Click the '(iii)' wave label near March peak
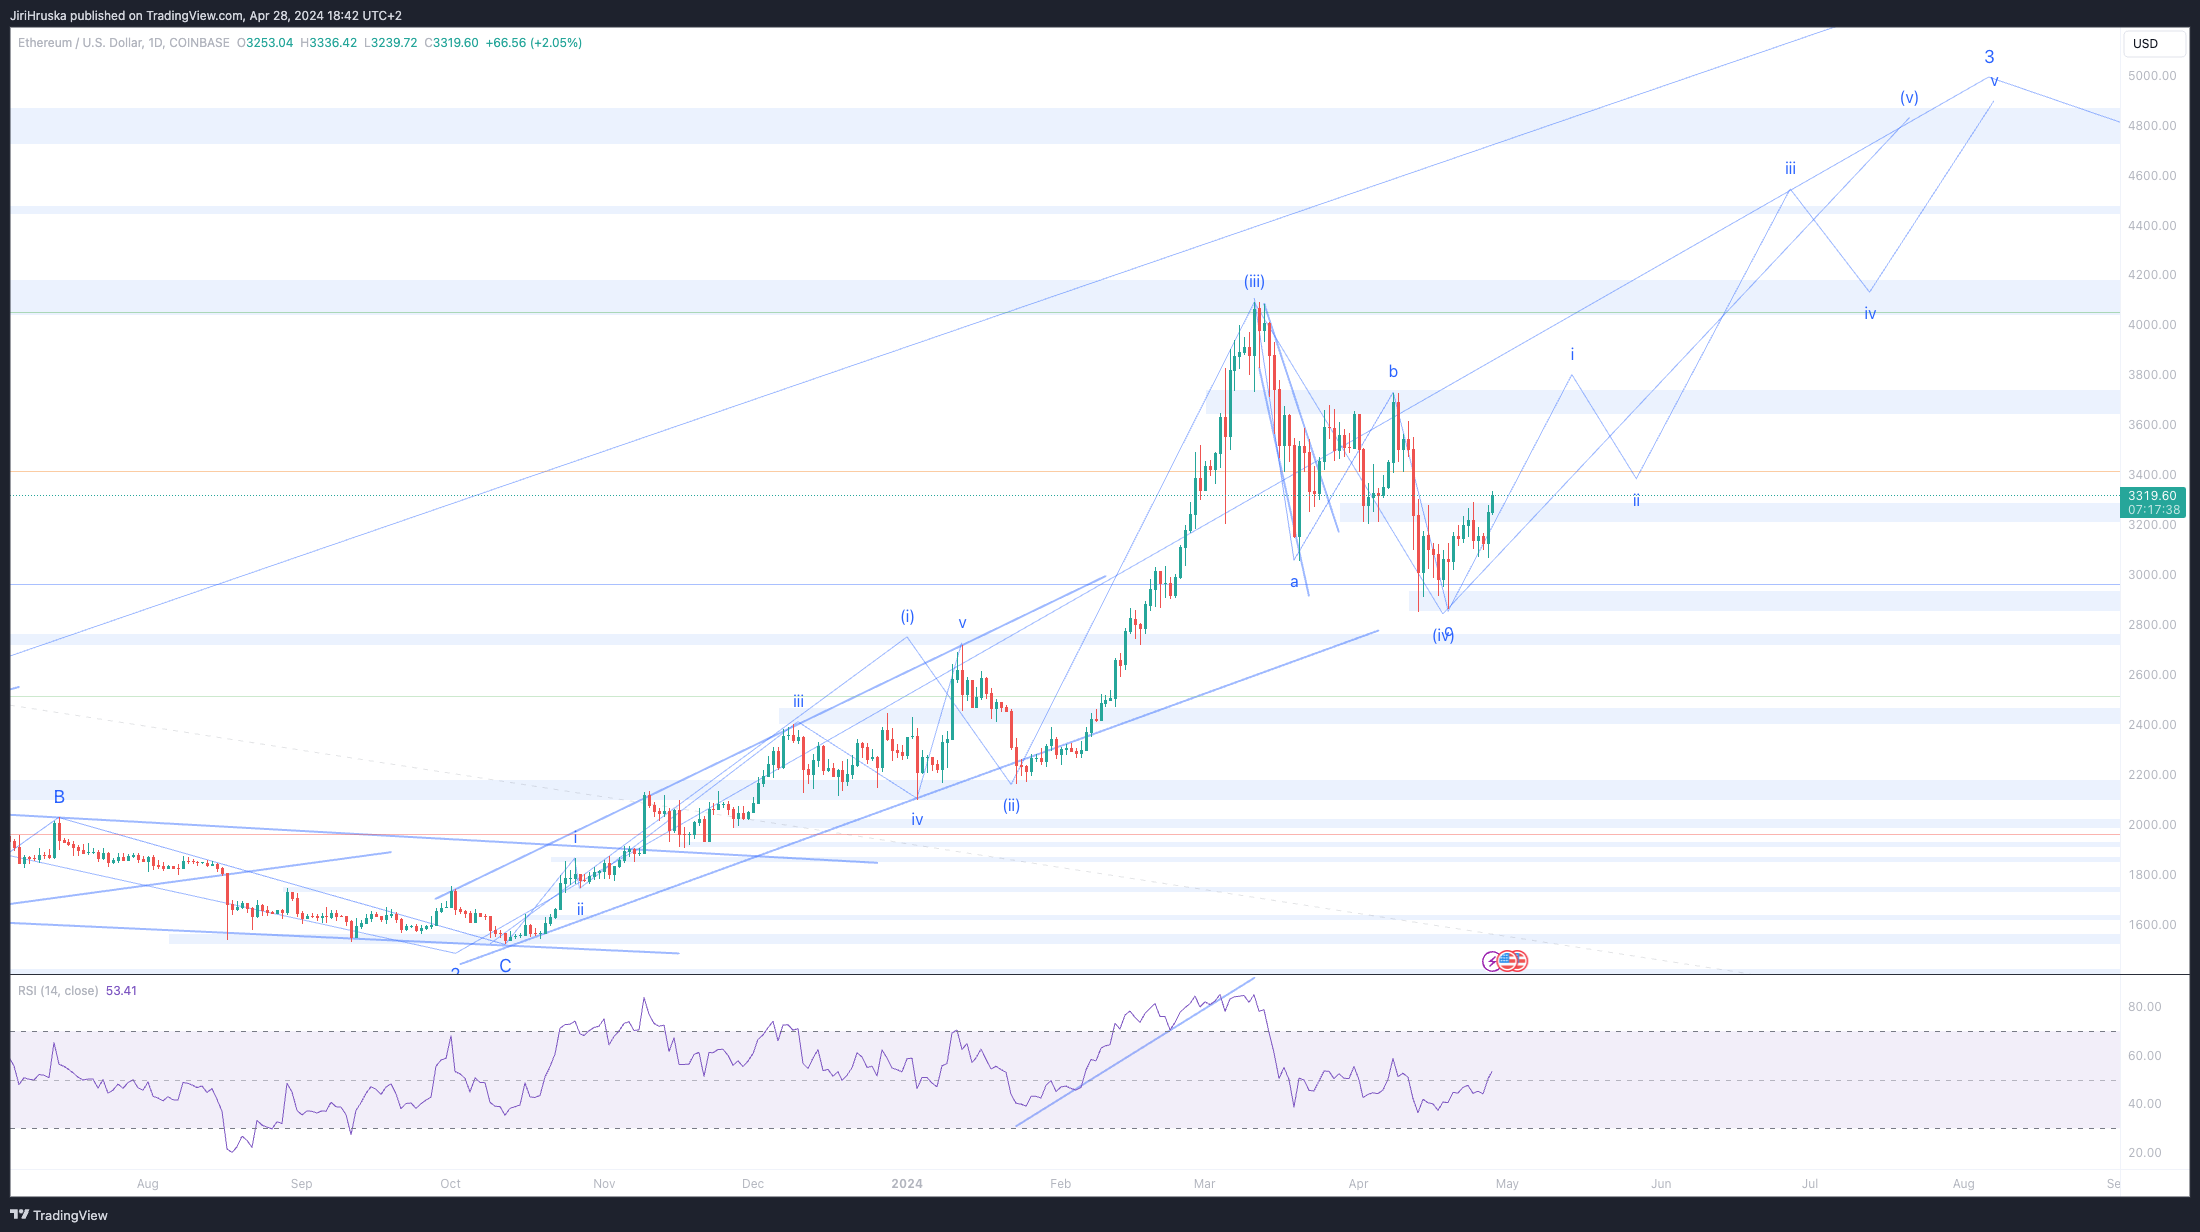This screenshot has height=1232, width=2200. (x=1254, y=282)
